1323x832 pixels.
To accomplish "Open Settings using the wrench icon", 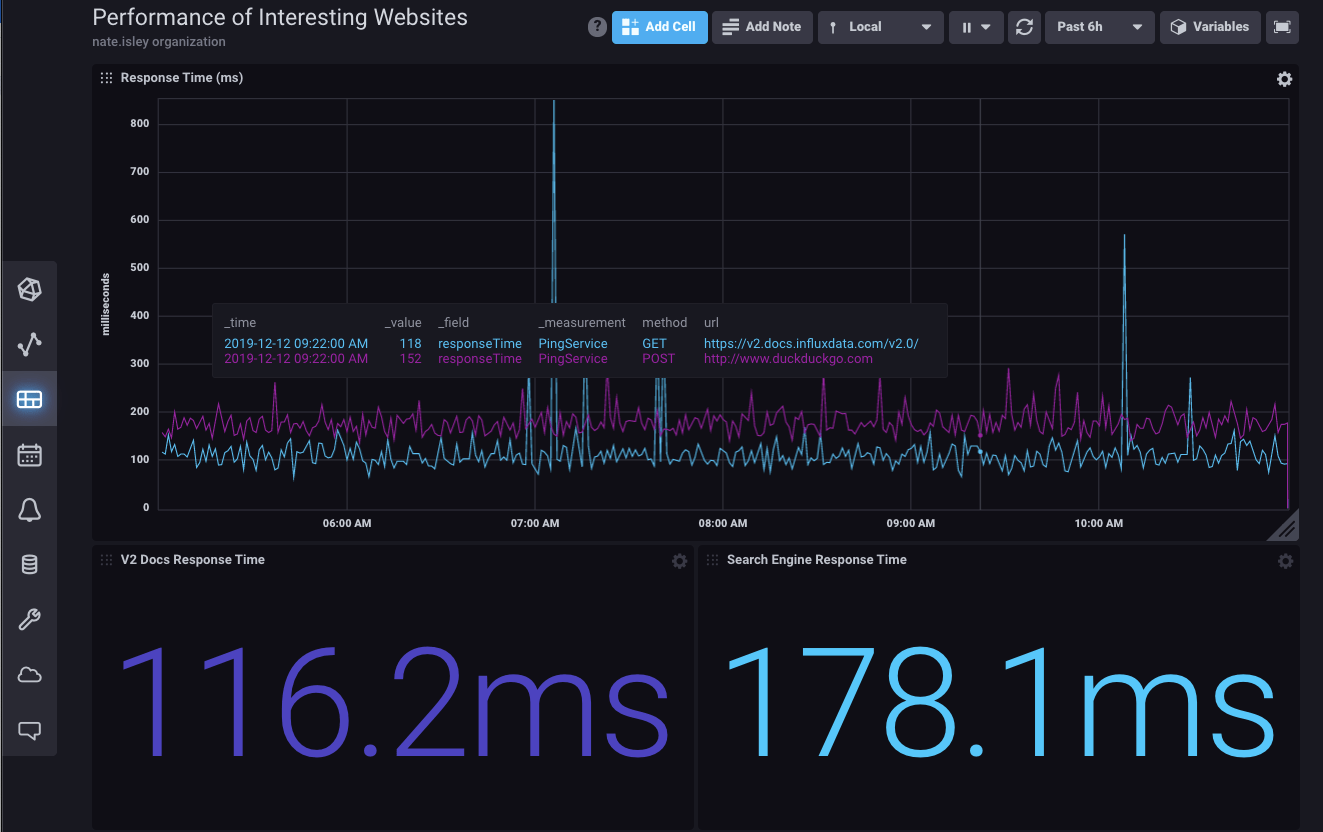I will click(x=29, y=619).
